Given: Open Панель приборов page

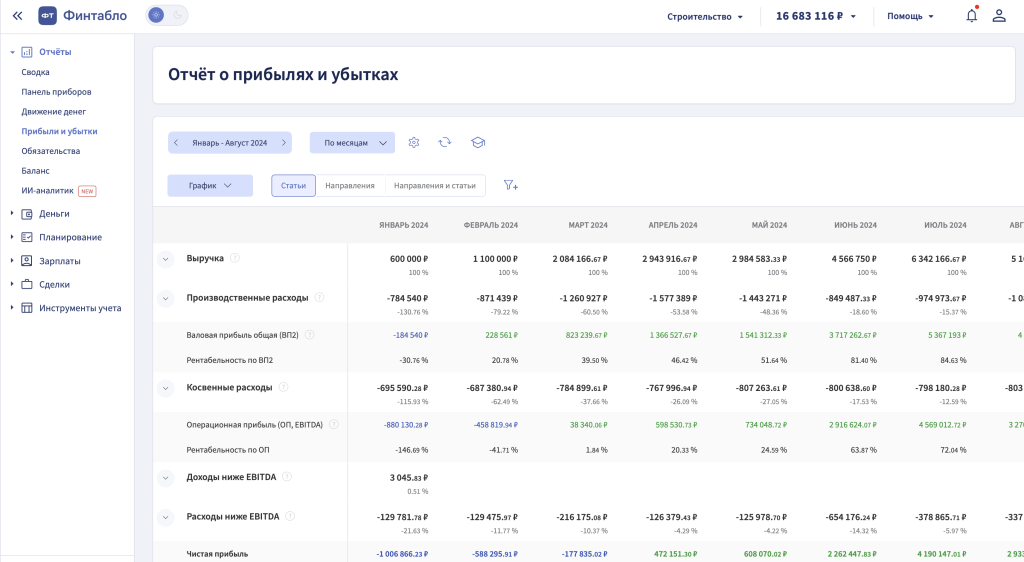Looking at the screenshot, I should (56, 92).
